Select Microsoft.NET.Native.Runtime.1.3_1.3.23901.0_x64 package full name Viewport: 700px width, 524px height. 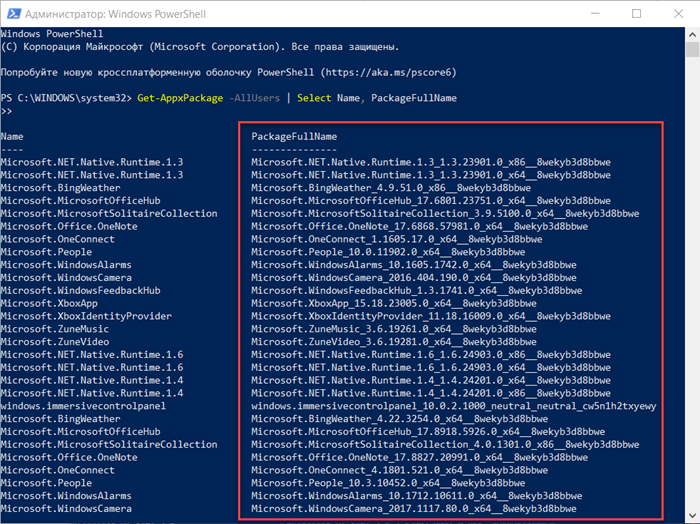coord(431,175)
